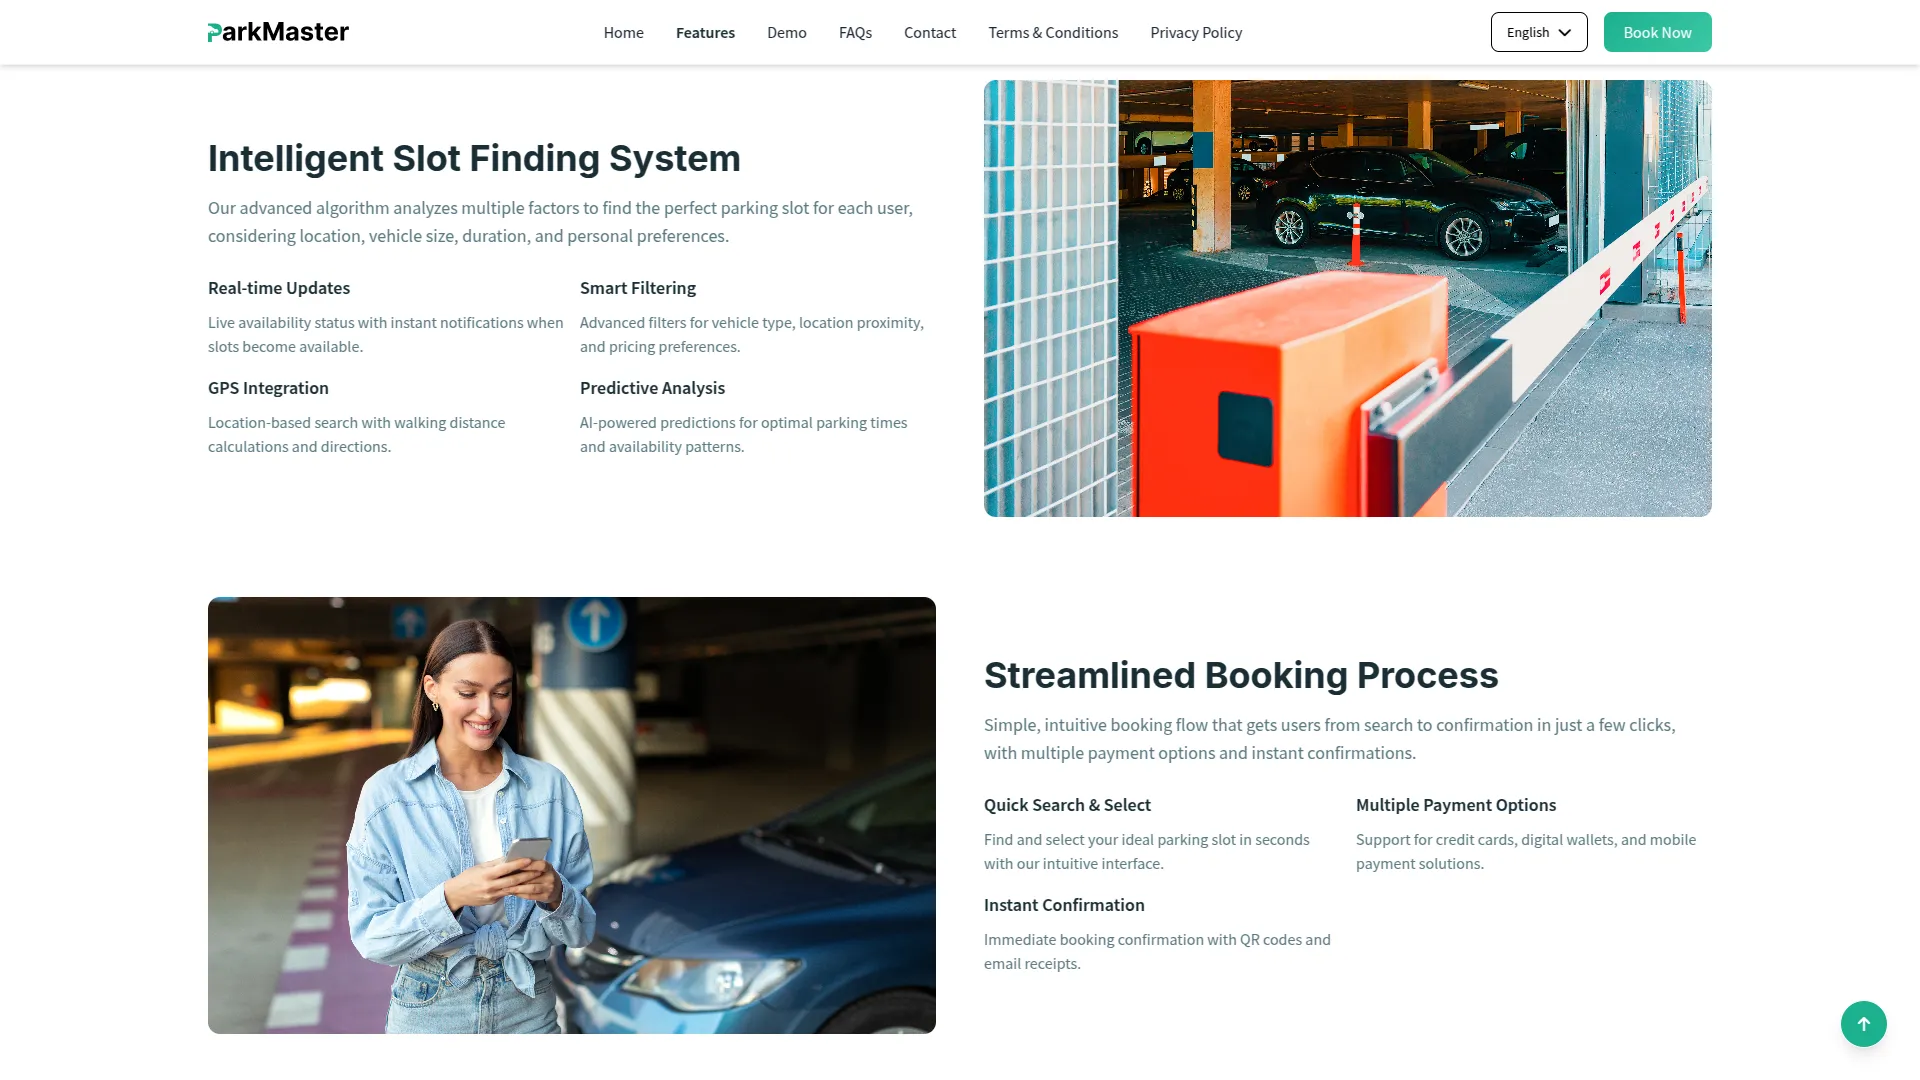Open the Privacy Policy link
1920x1080 pixels.
[x=1195, y=32]
